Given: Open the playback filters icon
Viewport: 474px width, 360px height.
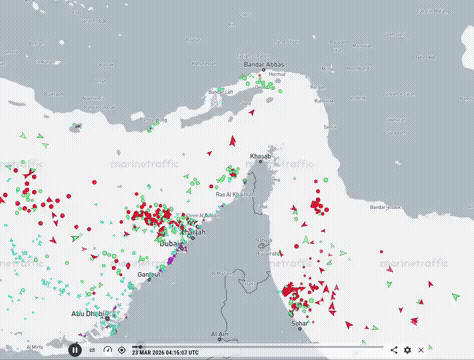Looking at the screenshot, I should coord(92,350).
